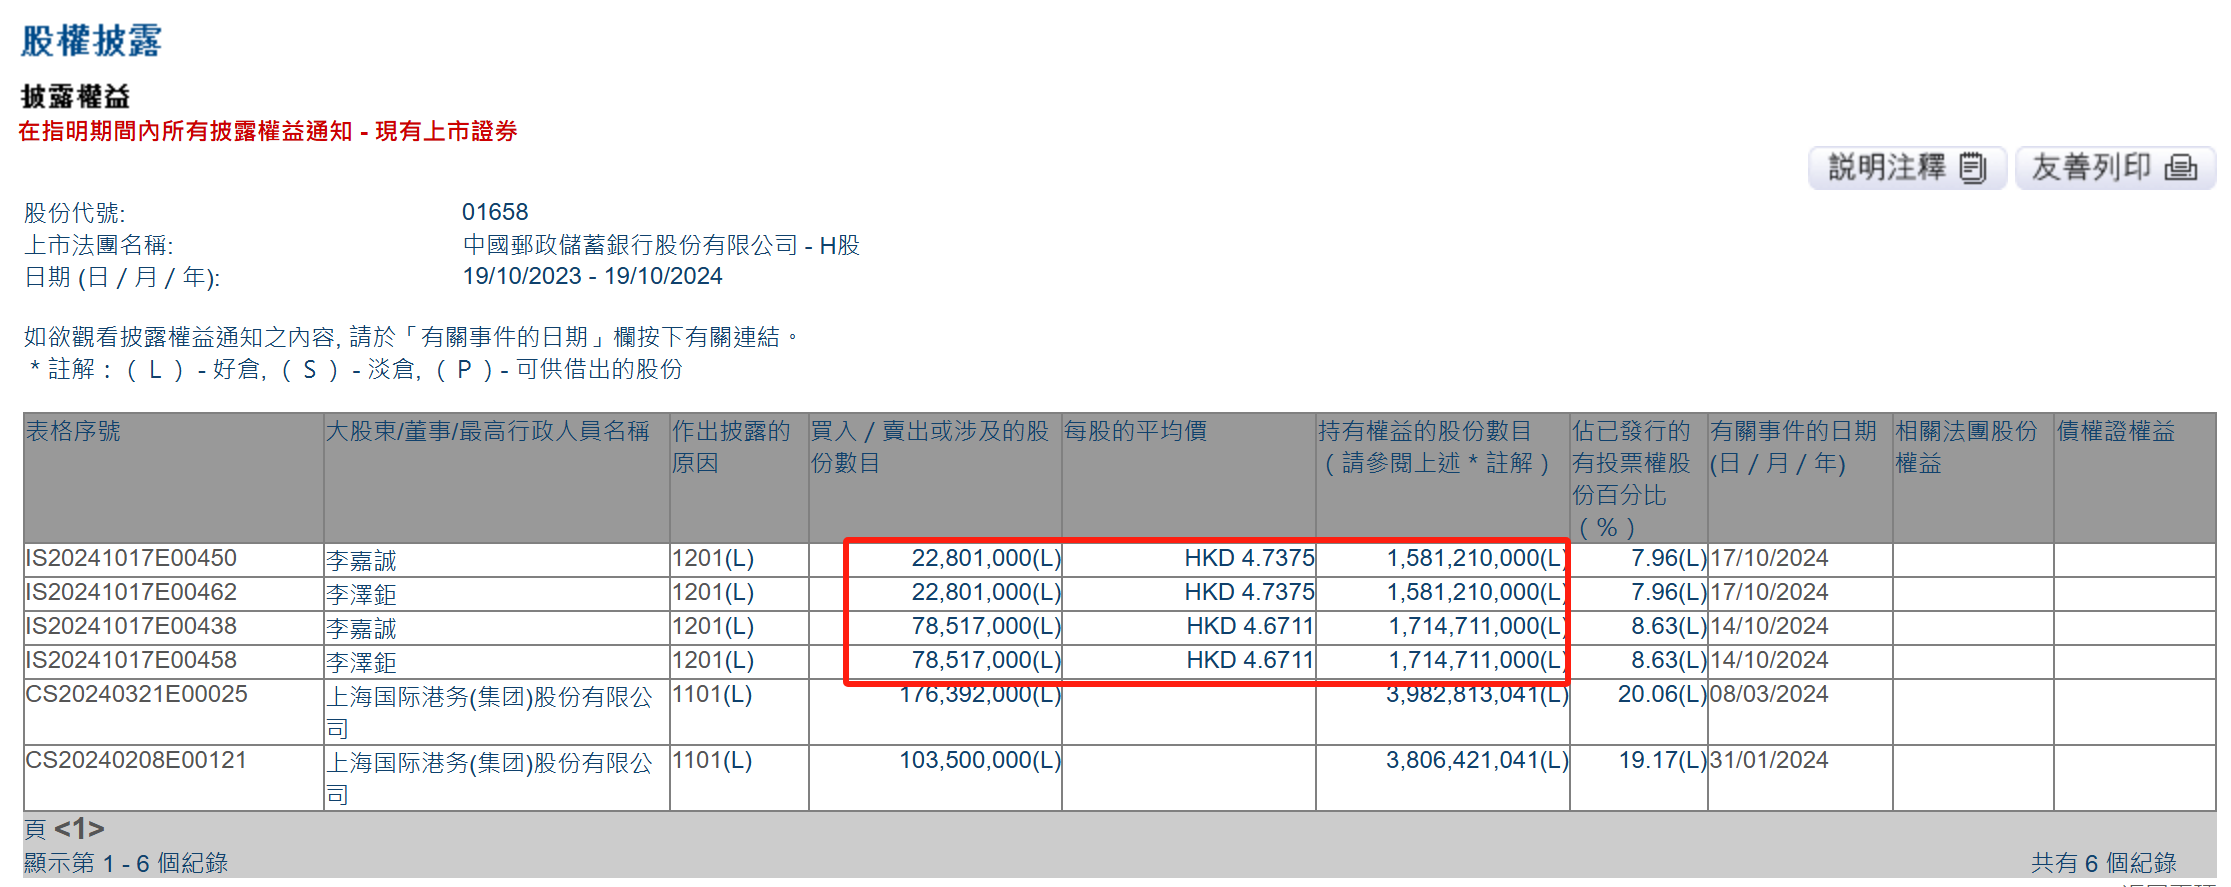
Task: Click HKD 4.6711 in IS20241017E00458 row
Action: pyautogui.click(x=1250, y=660)
